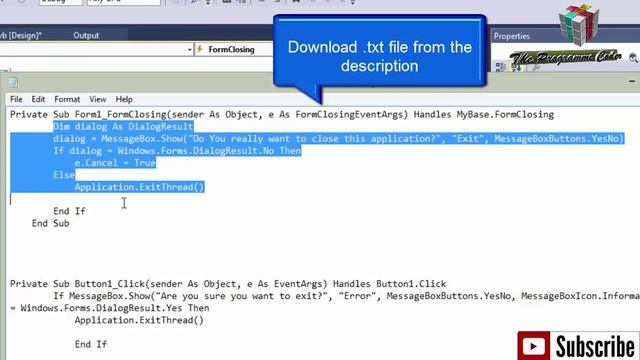Expand the class name dropdown arrow left of FormClosing
Image resolution: width=640 pixels, height=360 pixels.
click(x=189, y=50)
